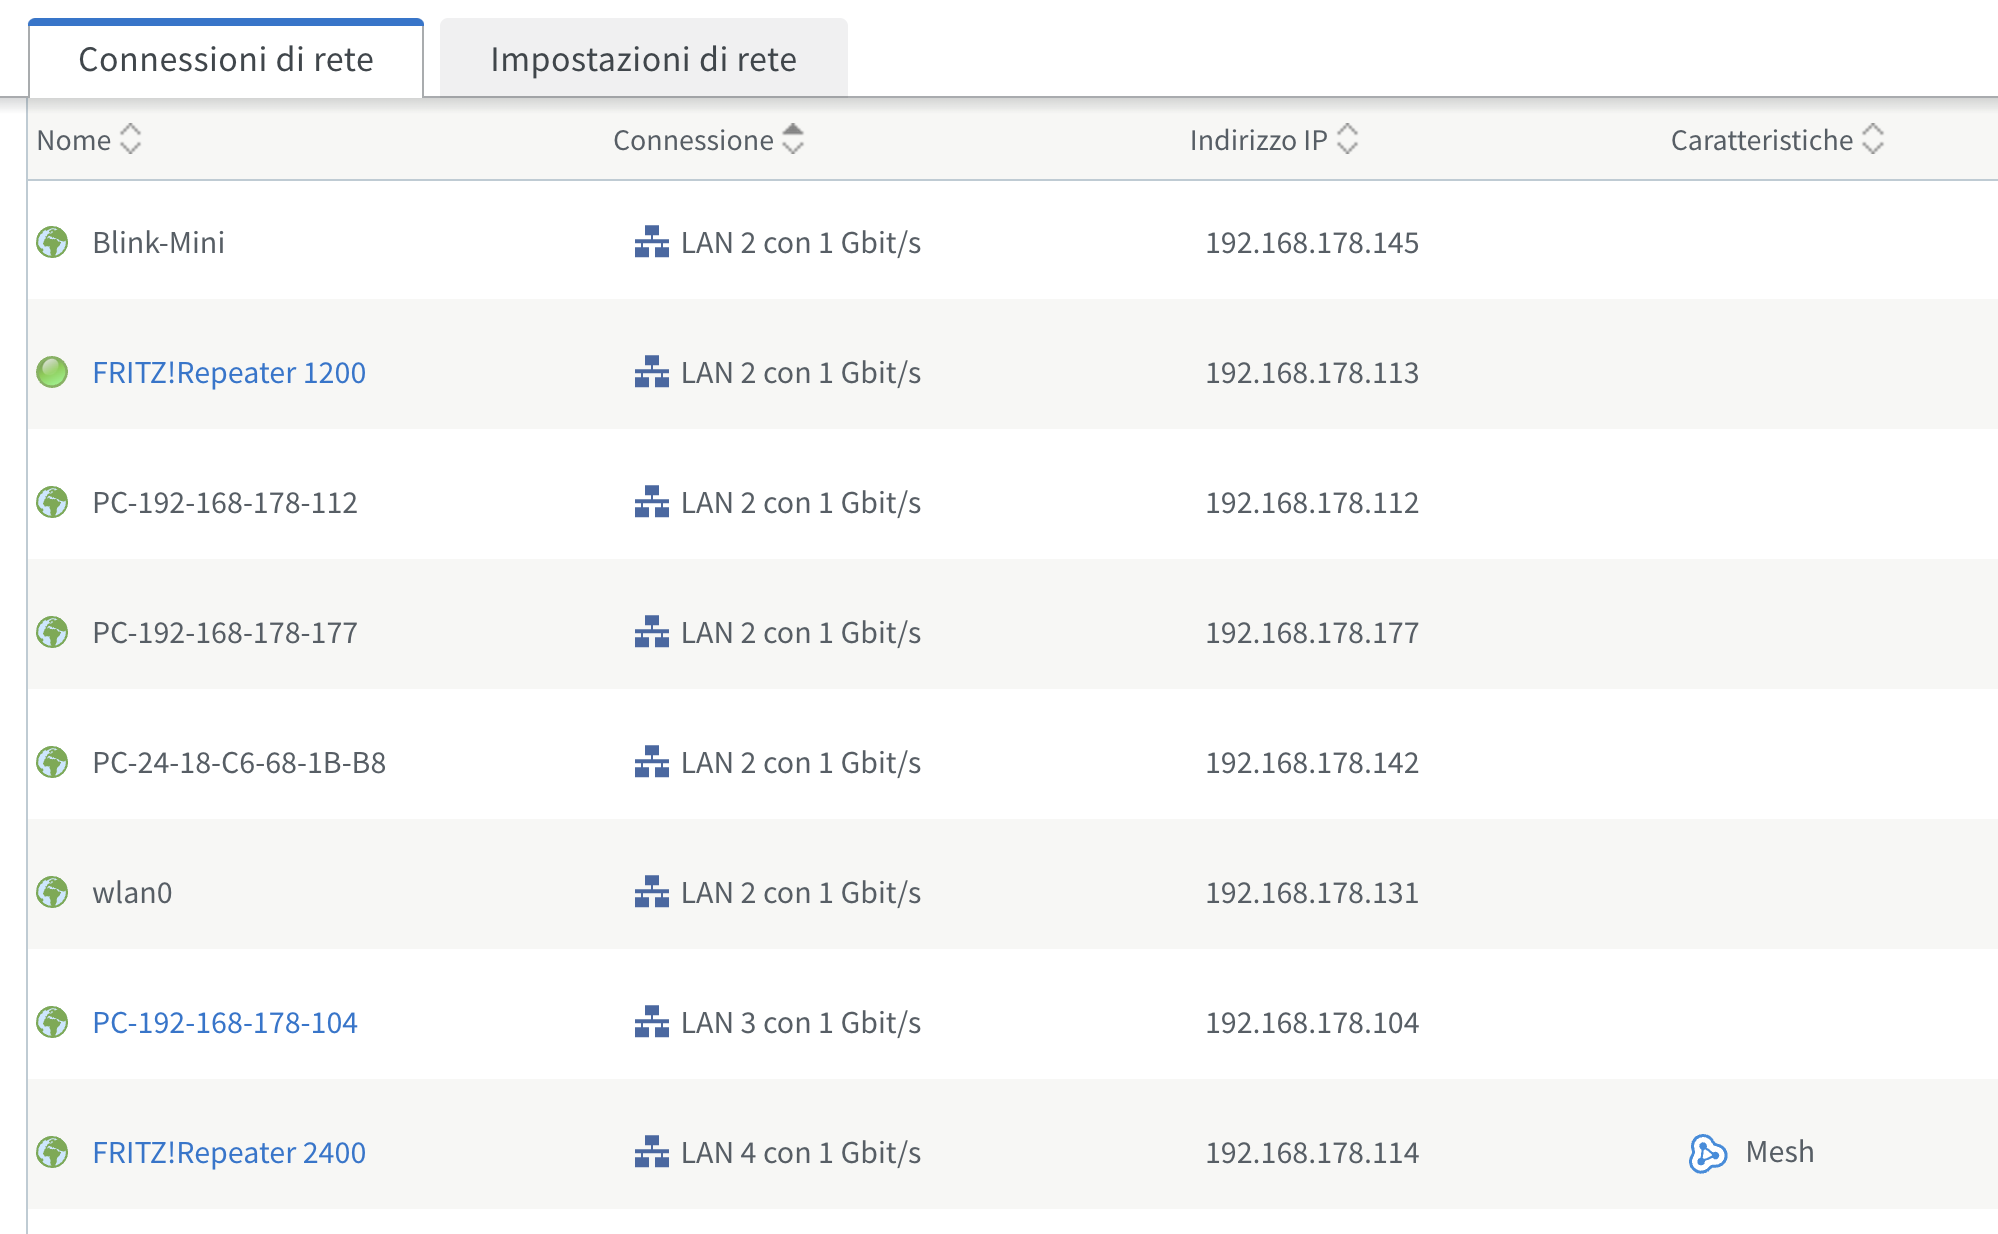Click the IP address 192.168.178.142
This screenshot has height=1234, width=1998.
tap(1312, 762)
